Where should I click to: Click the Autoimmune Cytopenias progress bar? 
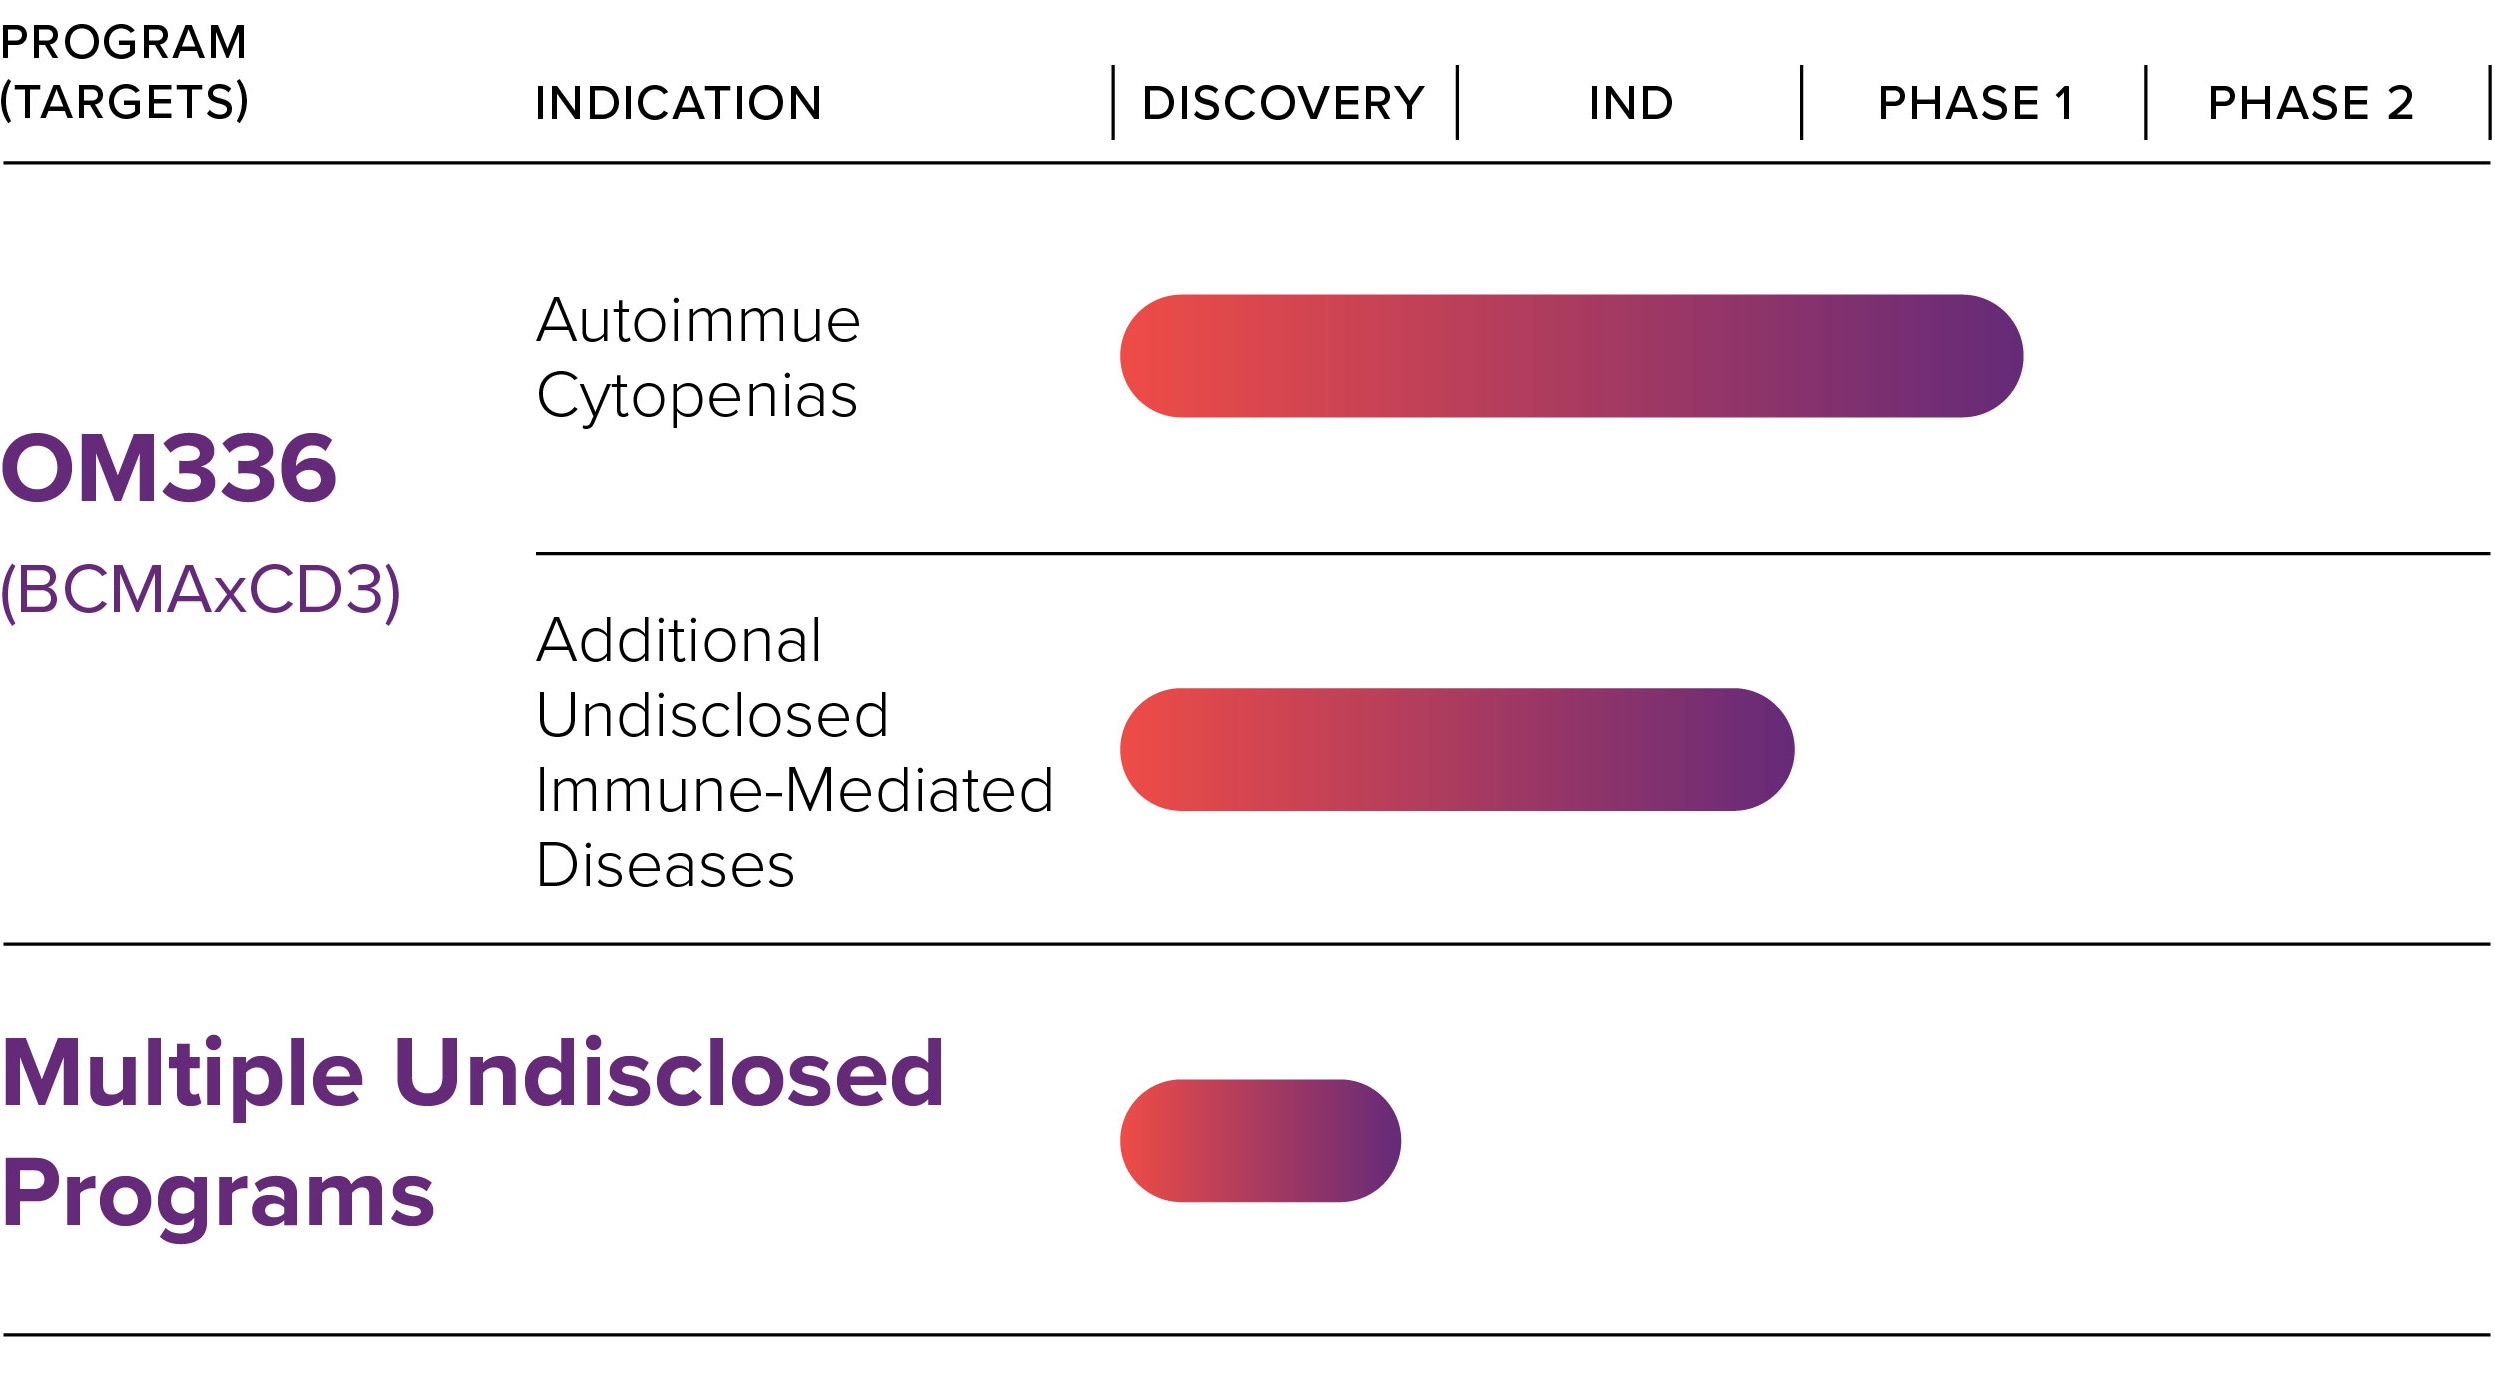(1571, 356)
